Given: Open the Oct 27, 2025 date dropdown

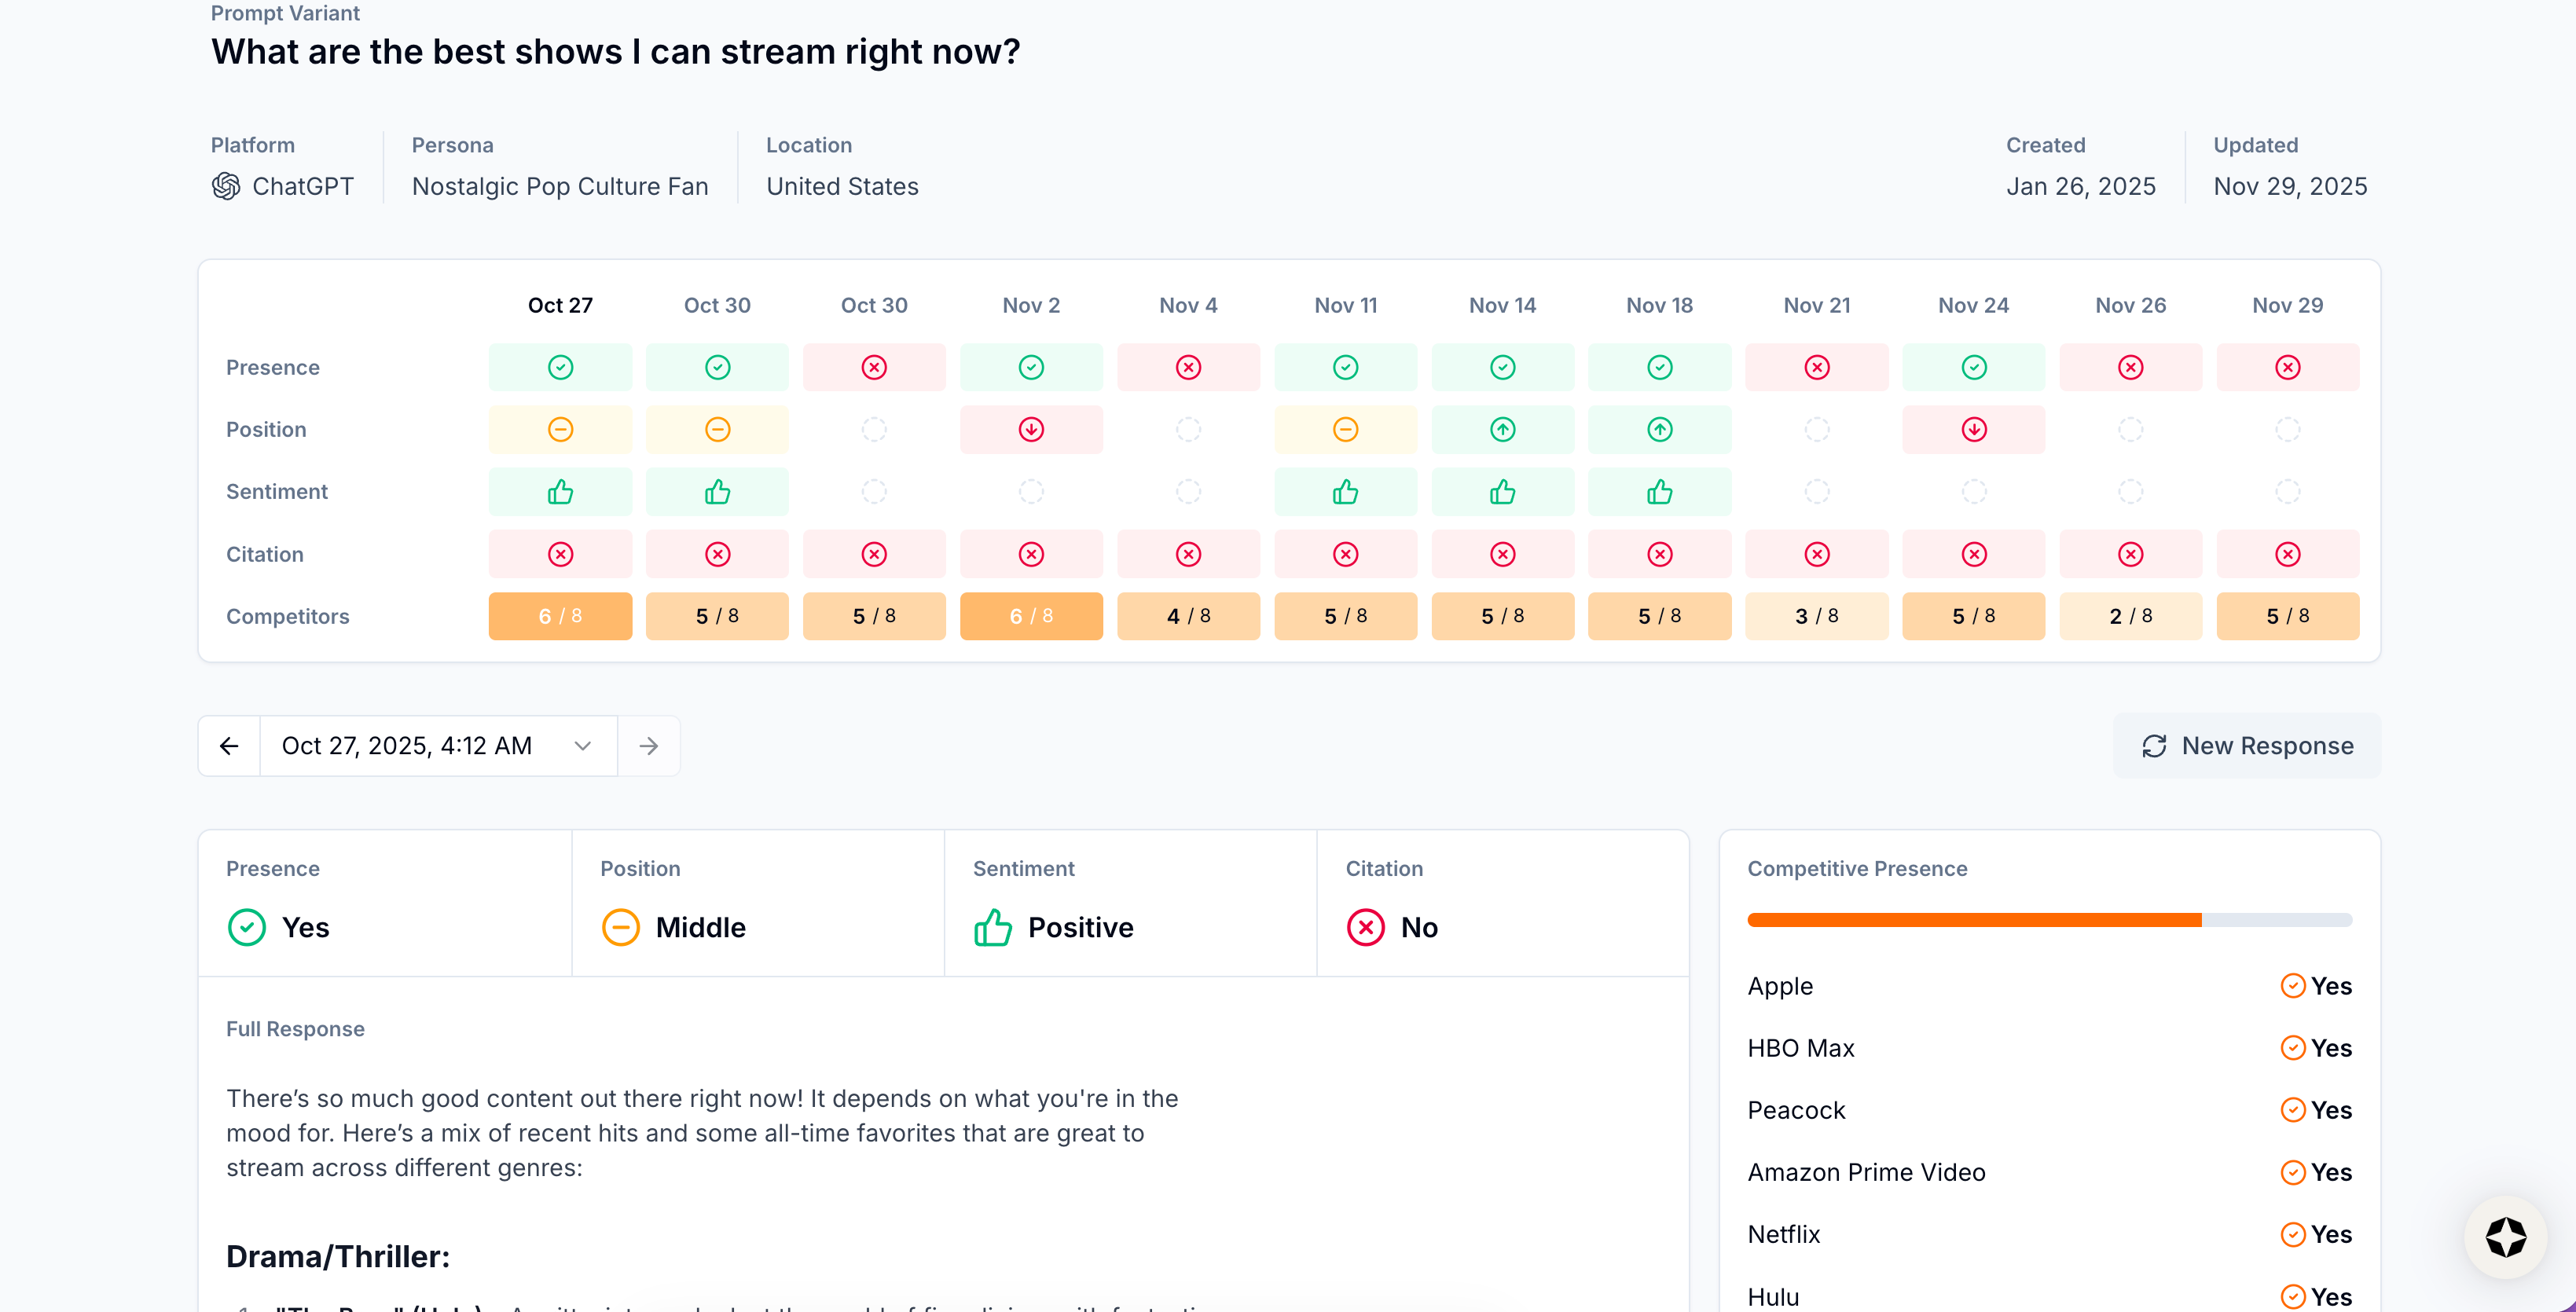Looking at the screenshot, I should click(x=437, y=746).
